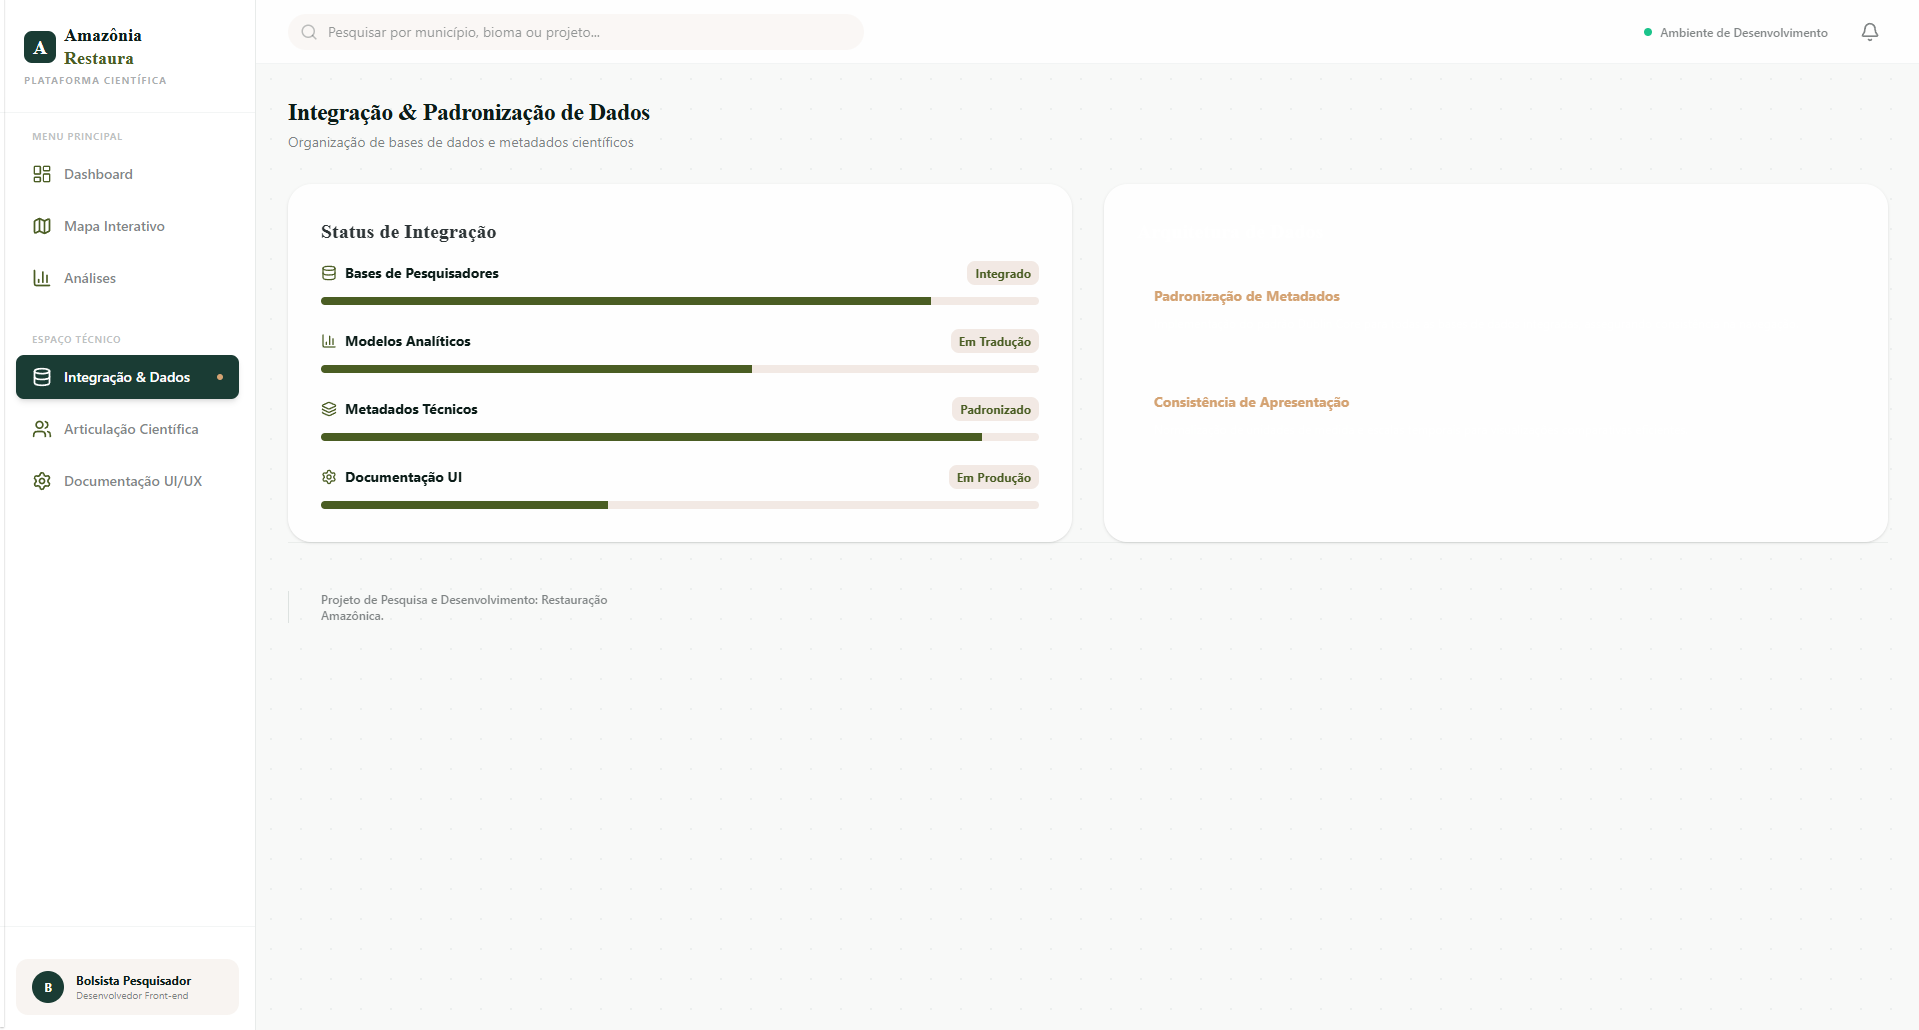Image resolution: width=1919 pixels, height=1030 pixels.
Task: Click the Integrado status badge
Action: tap(1002, 274)
